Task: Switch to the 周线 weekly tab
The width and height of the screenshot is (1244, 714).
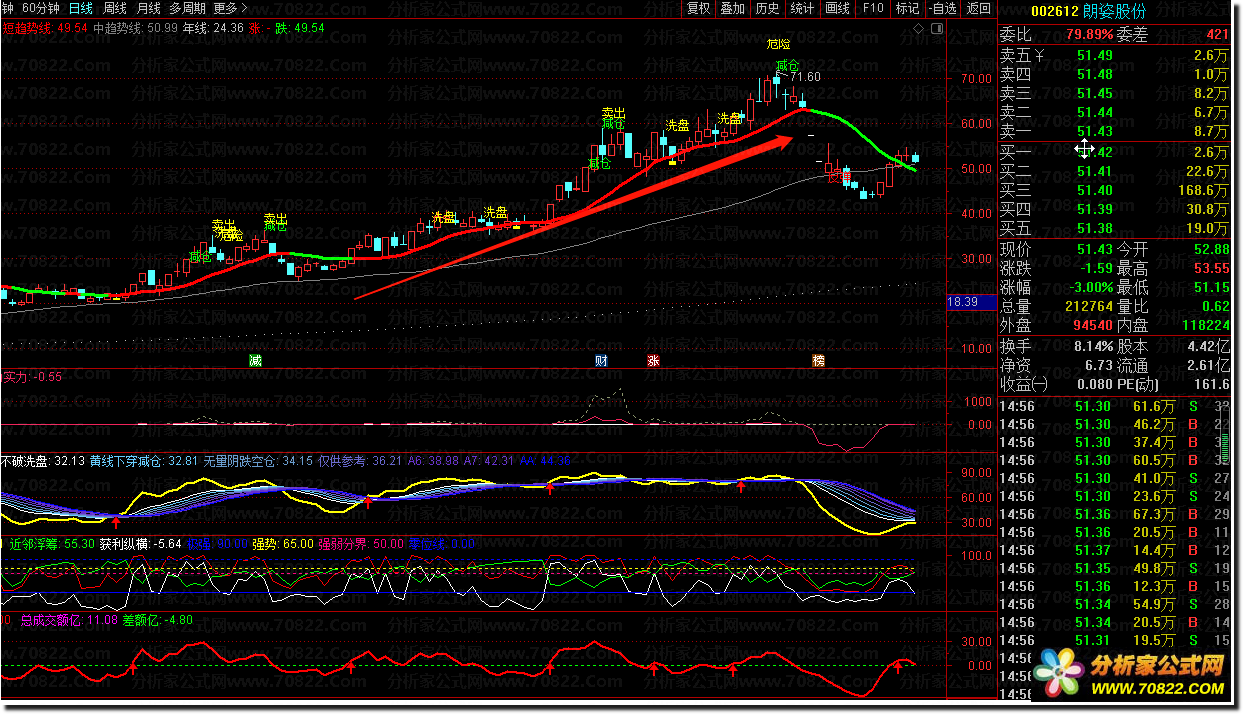Action: click(x=115, y=8)
